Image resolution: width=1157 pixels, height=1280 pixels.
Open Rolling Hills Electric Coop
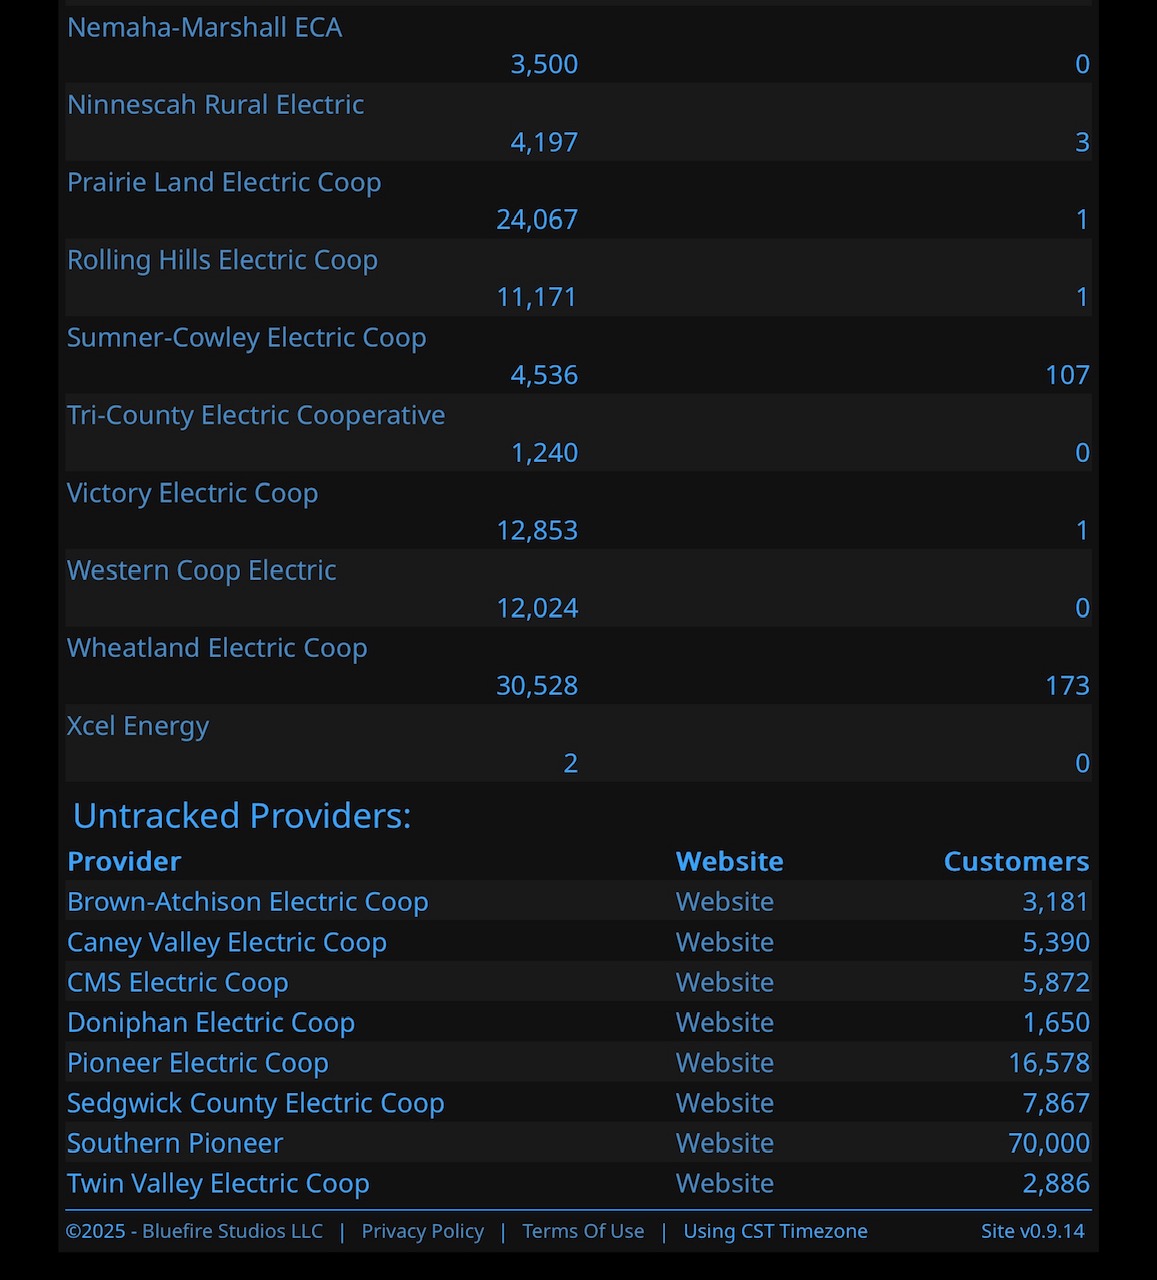[x=222, y=260]
